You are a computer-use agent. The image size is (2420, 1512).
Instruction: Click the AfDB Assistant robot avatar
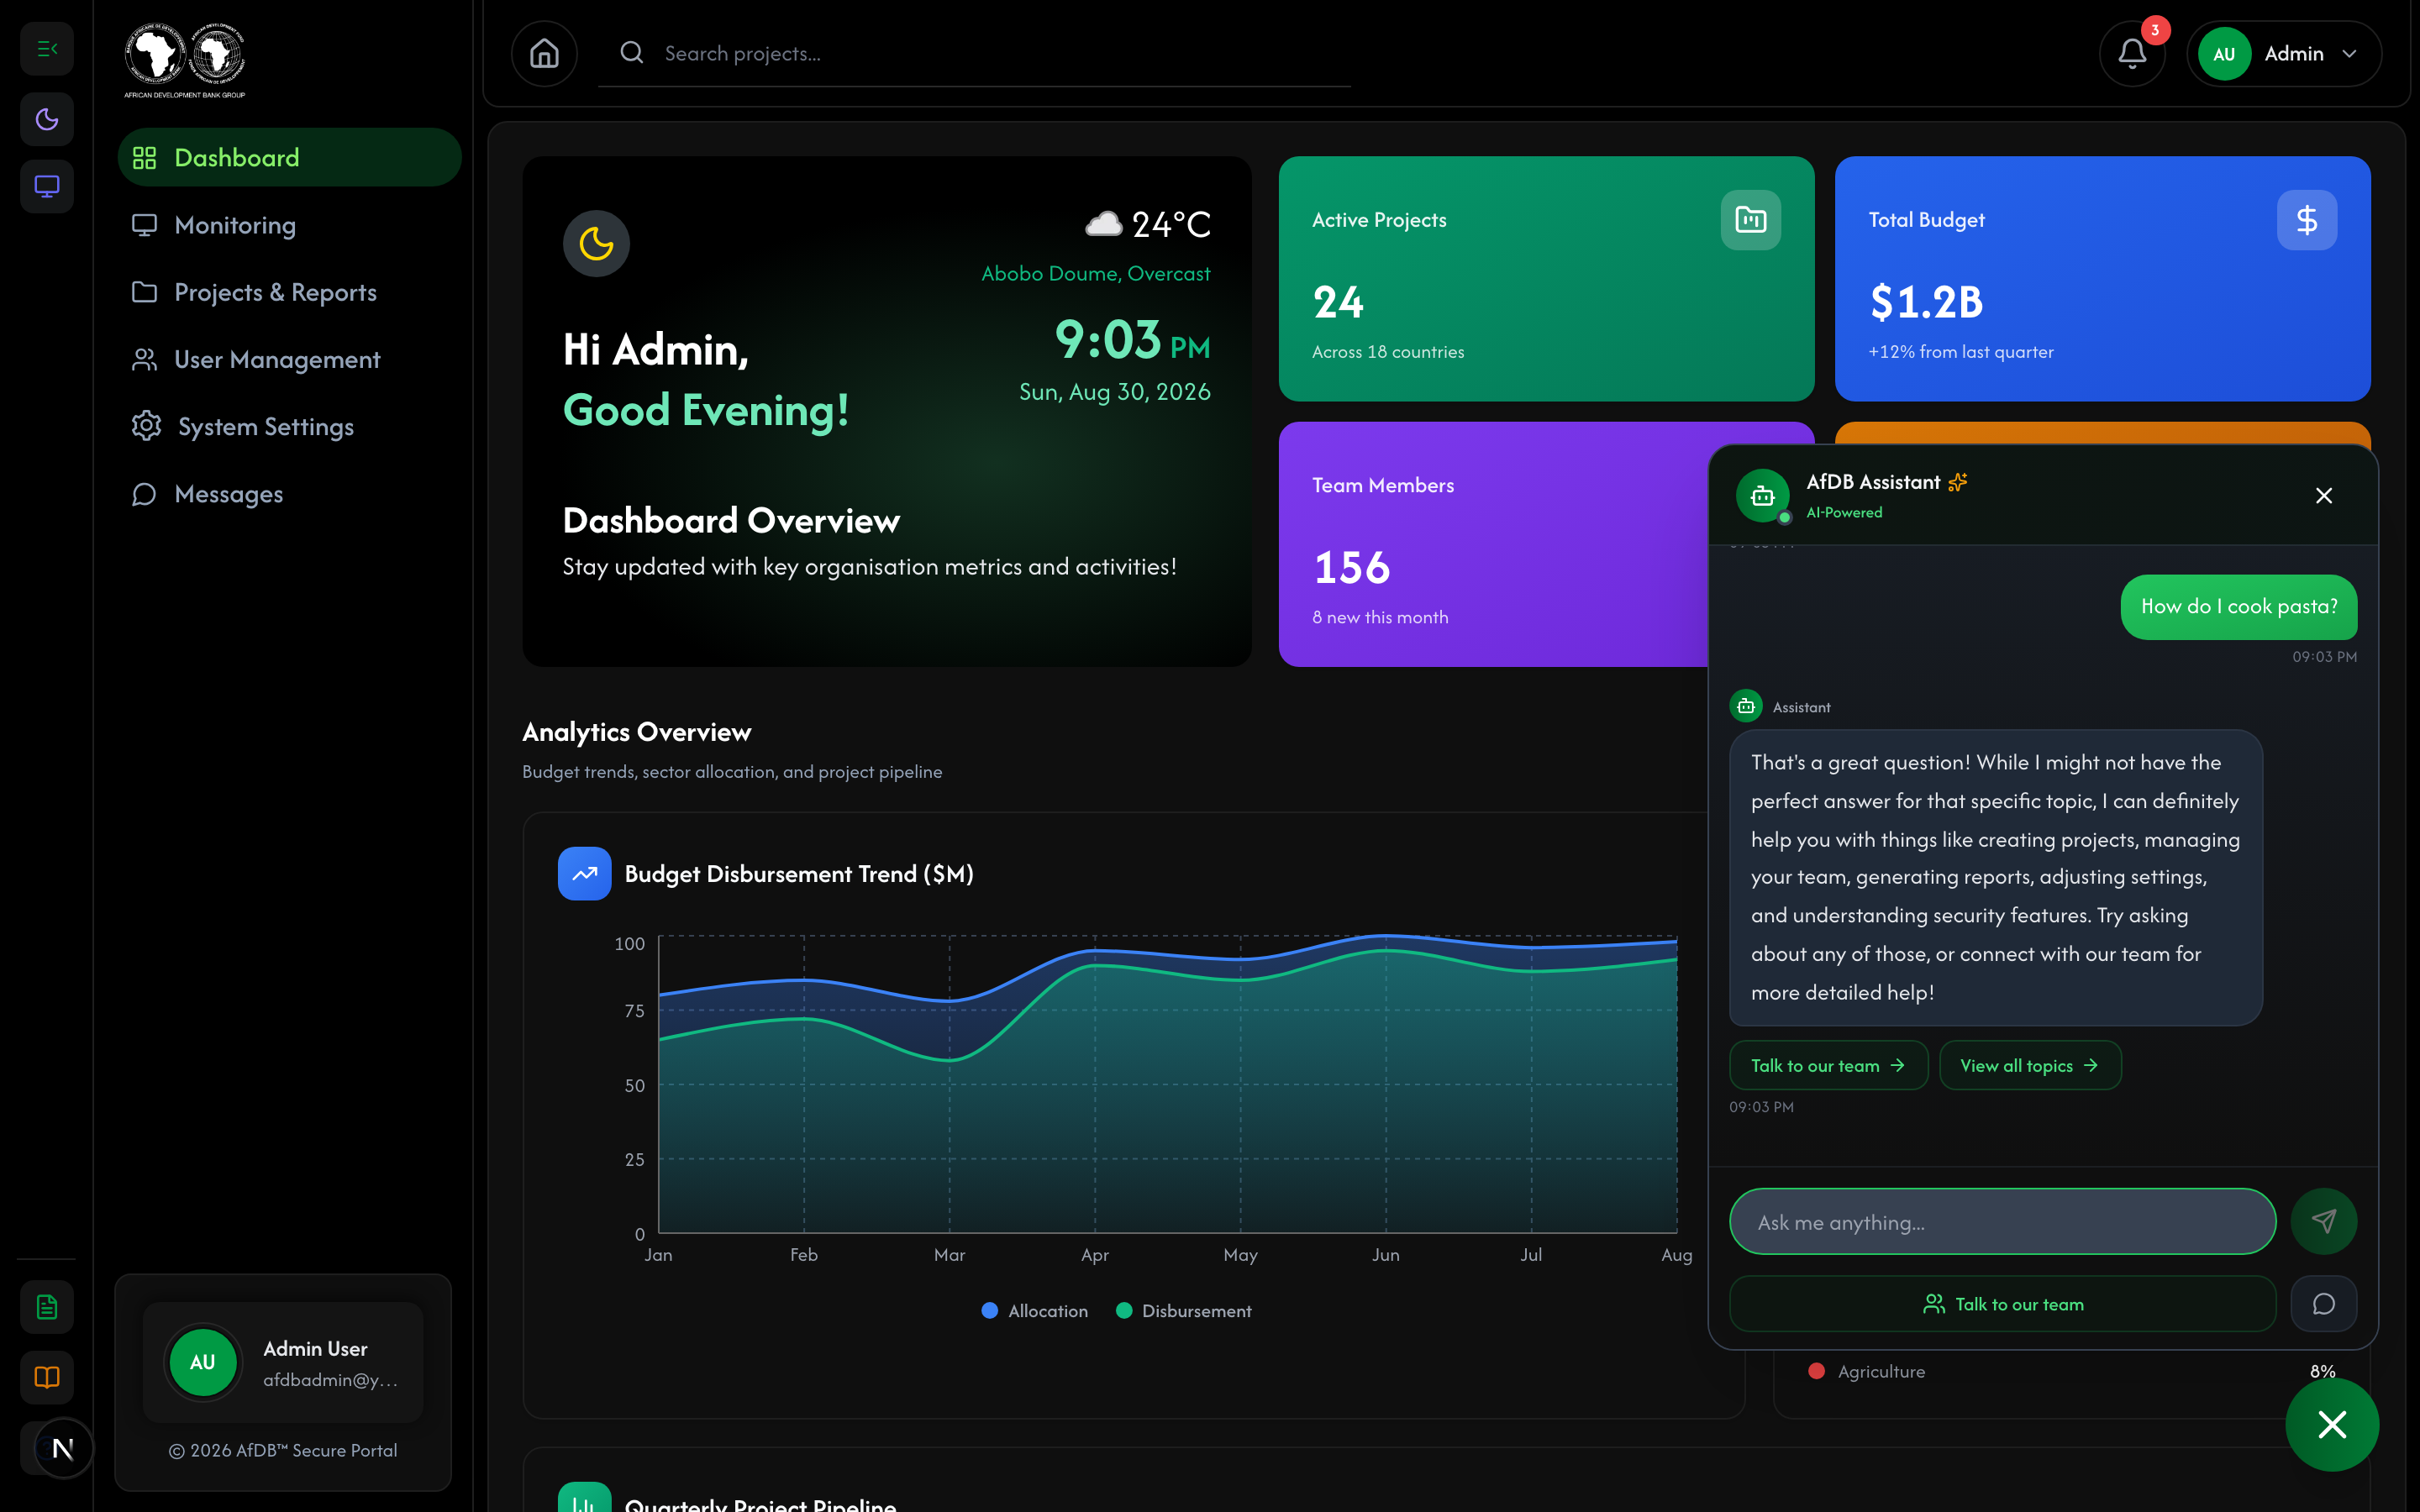(1762, 495)
